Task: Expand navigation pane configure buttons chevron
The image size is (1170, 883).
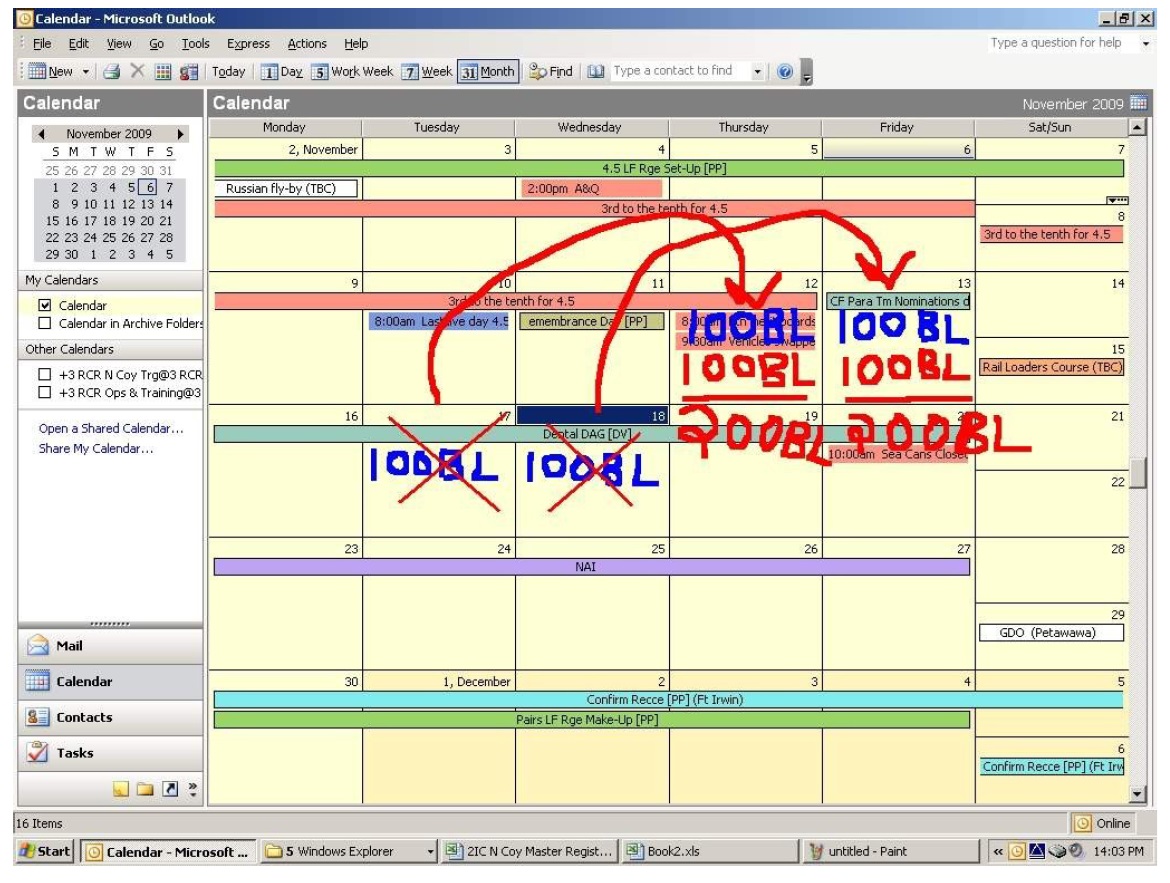Action: coord(193,789)
